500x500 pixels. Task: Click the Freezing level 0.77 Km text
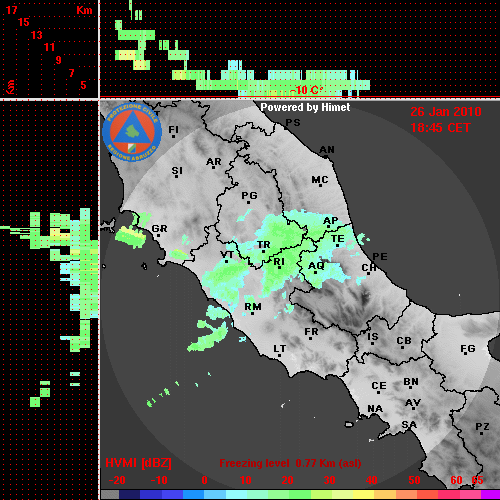click(290, 463)
